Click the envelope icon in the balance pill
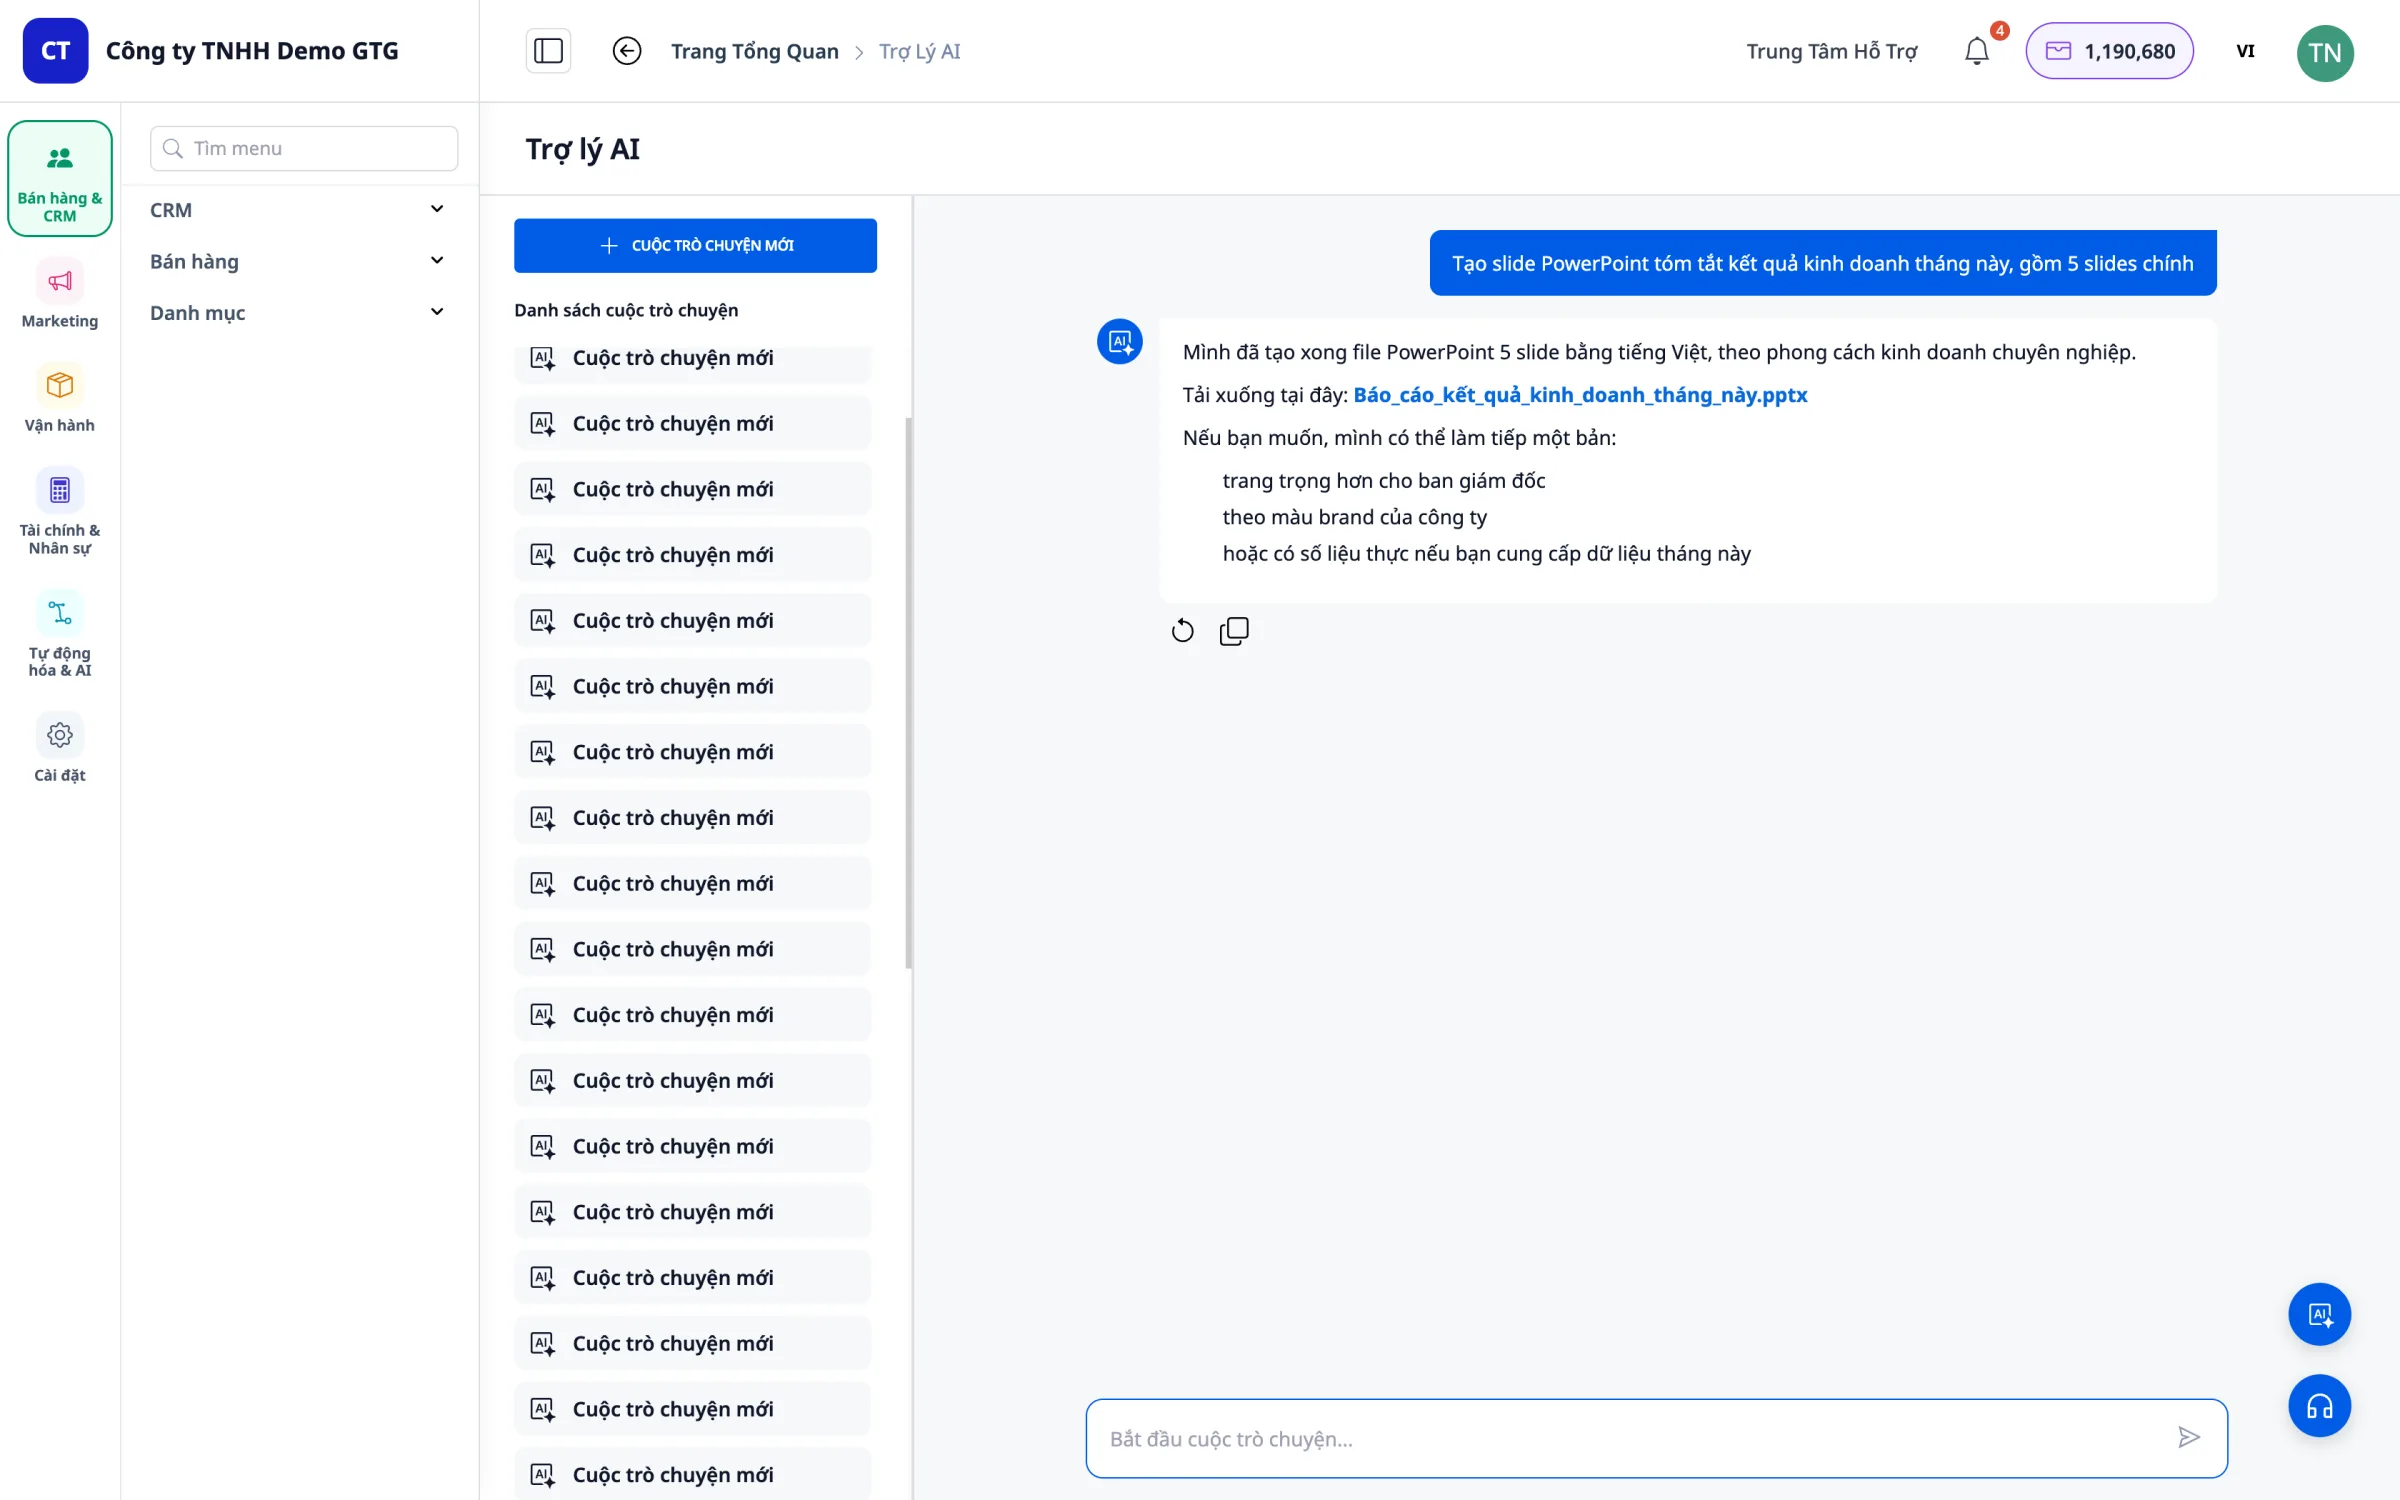This screenshot has height=1500, width=2400. pos(2058,51)
